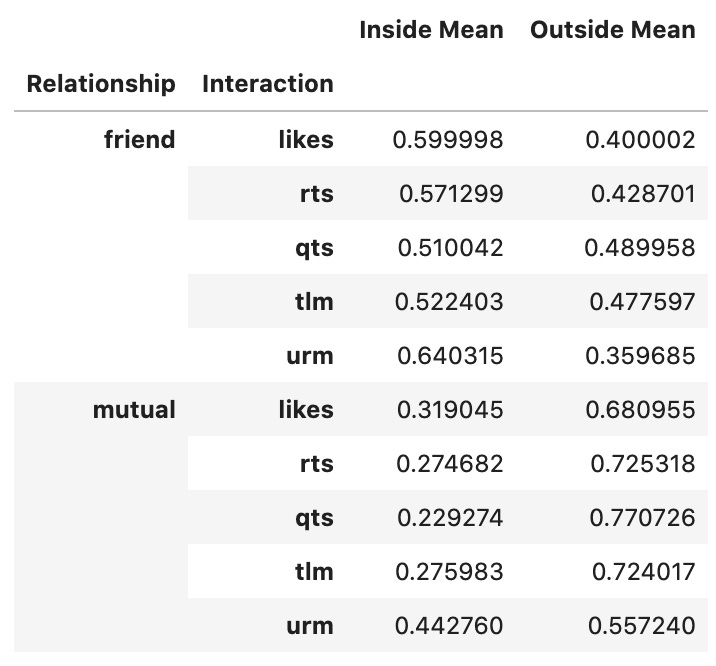
Task: Select value 0.359685 in friend urm row
Action: (640, 356)
